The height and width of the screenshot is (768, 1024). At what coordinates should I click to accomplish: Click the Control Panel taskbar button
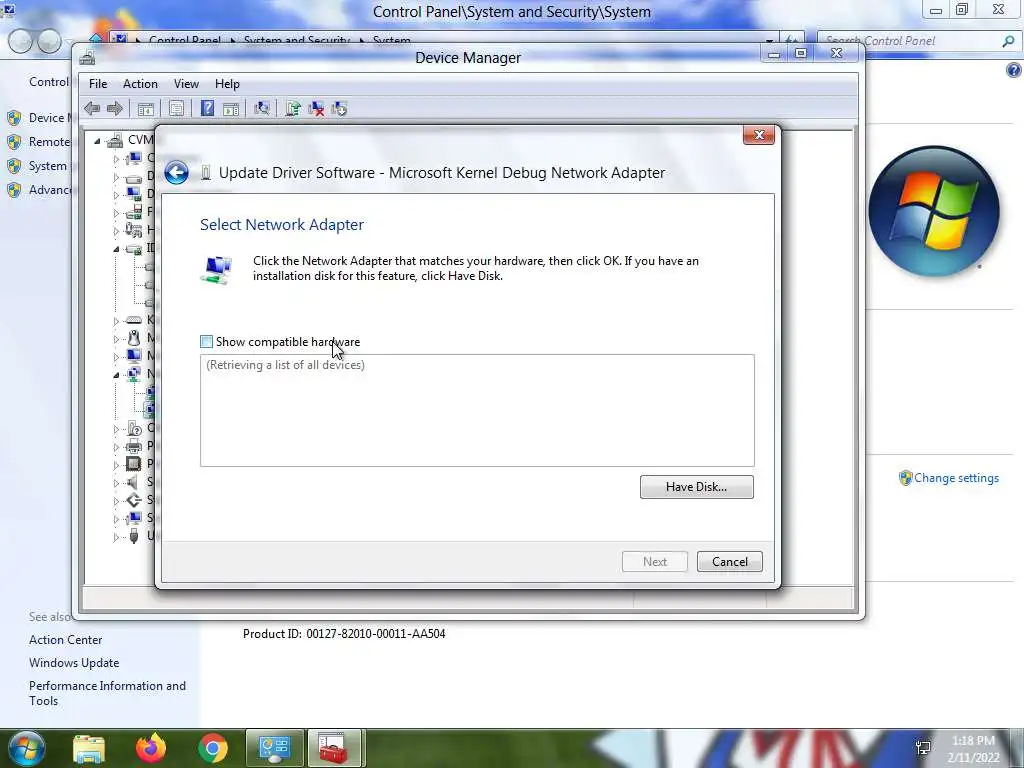[x=274, y=748]
